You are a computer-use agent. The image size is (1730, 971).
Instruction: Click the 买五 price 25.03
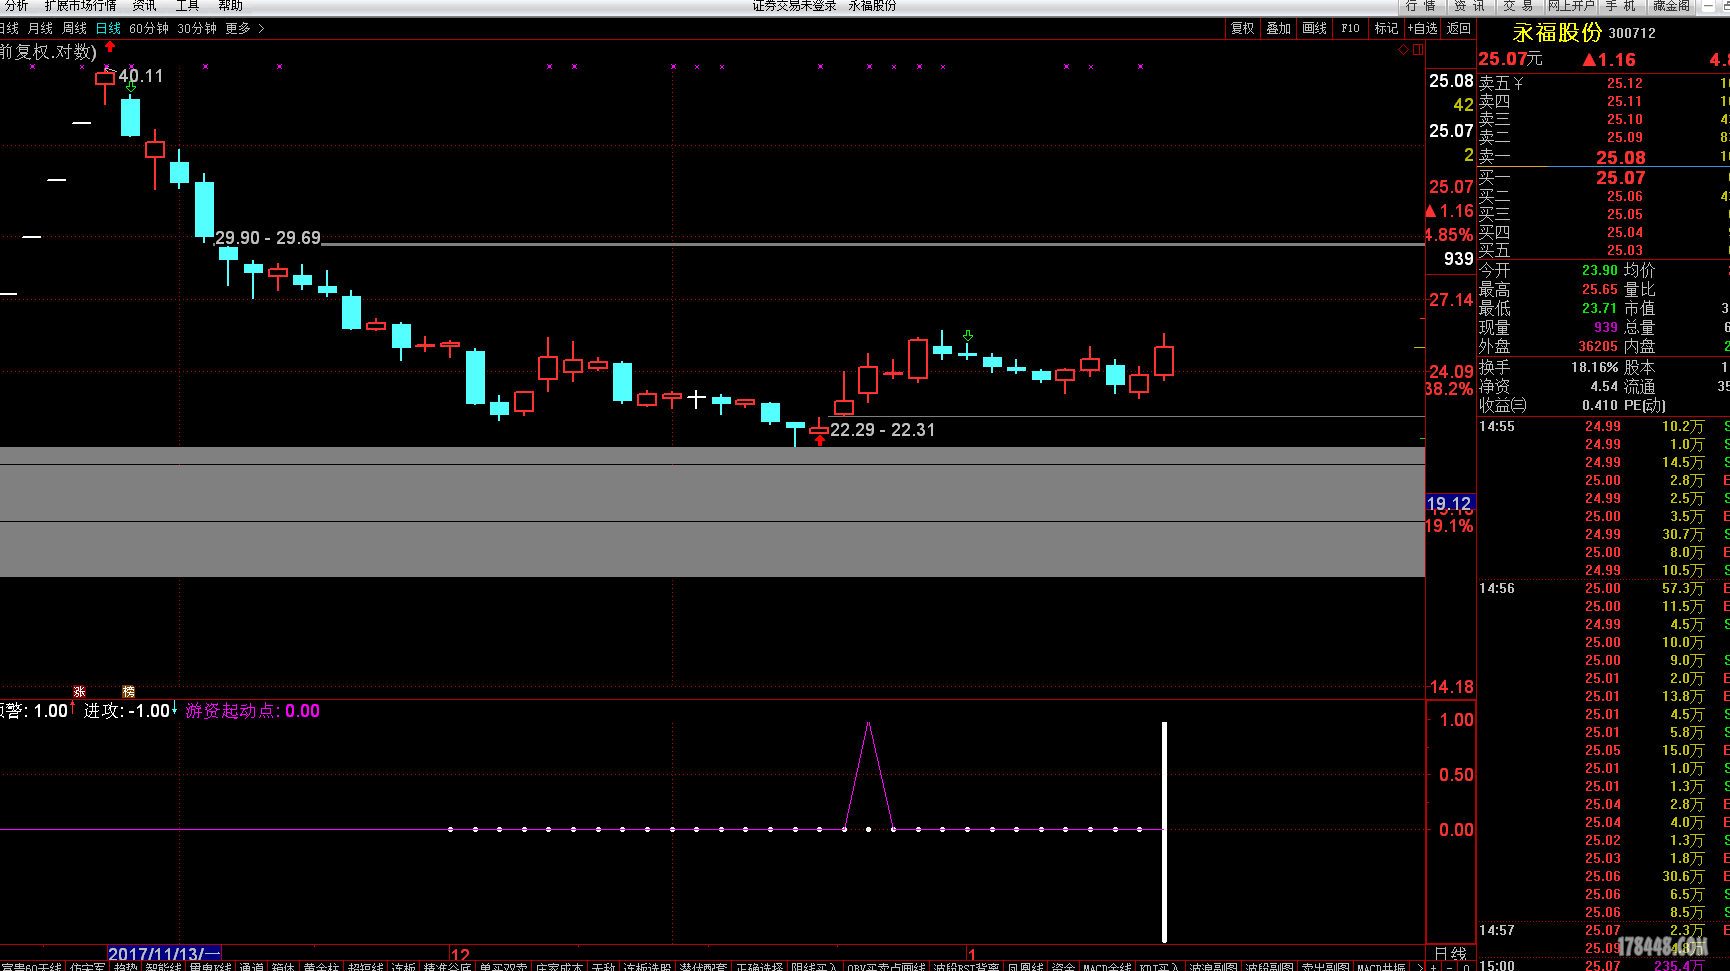(x=1625, y=250)
